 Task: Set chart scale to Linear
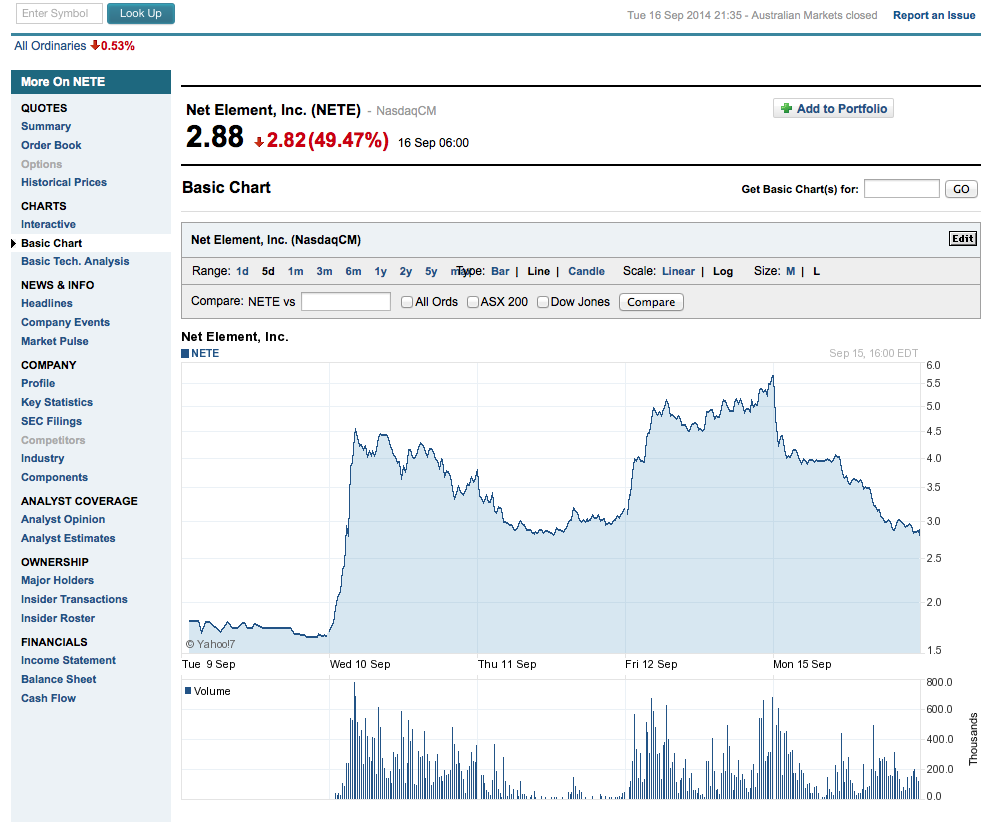pyautogui.click(x=678, y=271)
